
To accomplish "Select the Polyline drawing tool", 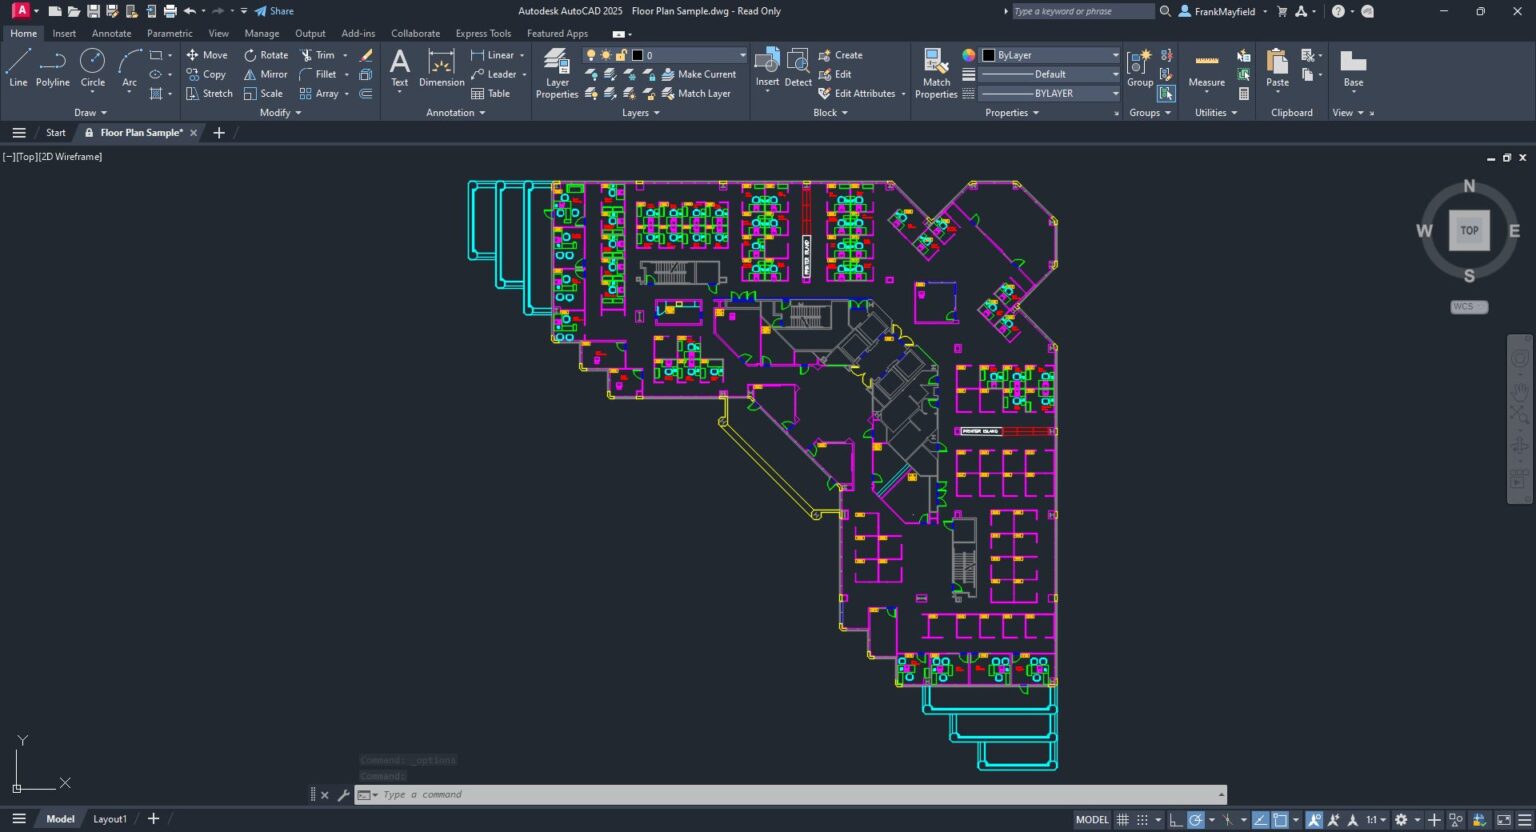I will point(52,69).
